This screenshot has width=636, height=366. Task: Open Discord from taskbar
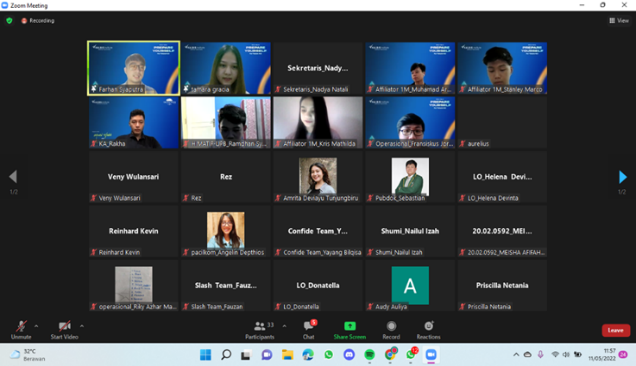(349, 355)
